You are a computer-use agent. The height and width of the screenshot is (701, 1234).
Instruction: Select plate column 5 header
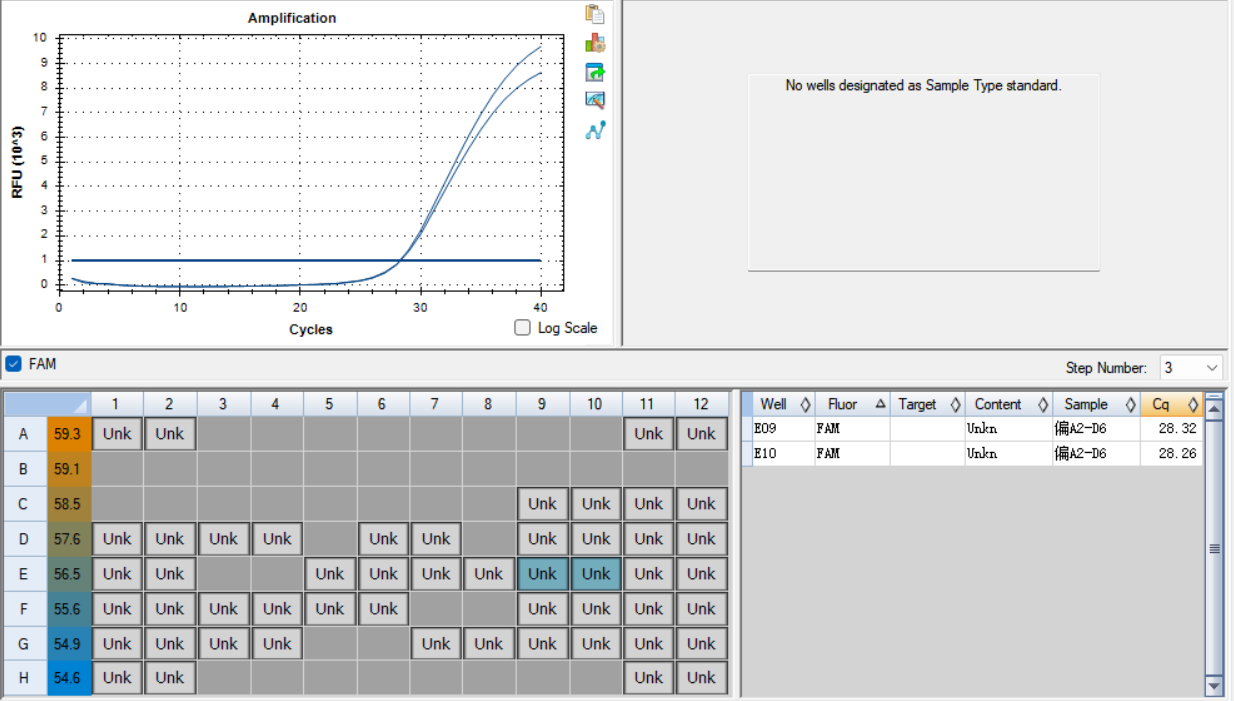tap(329, 404)
